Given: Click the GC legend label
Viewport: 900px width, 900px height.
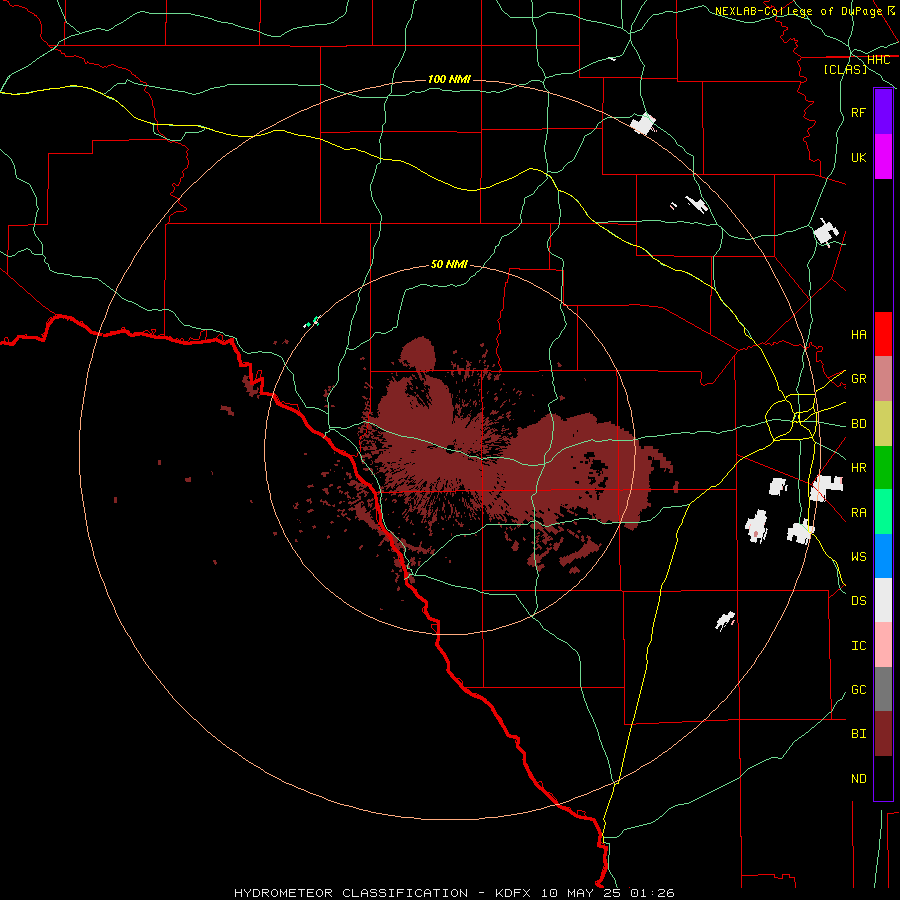Looking at the screenshot, I should 858,690.
